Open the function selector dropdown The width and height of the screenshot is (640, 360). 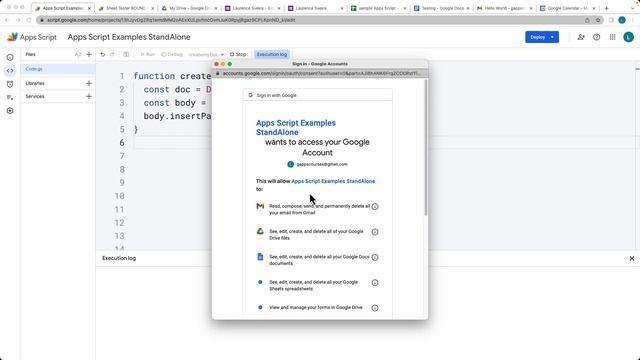pyautogui.click(x=206, y=54)
